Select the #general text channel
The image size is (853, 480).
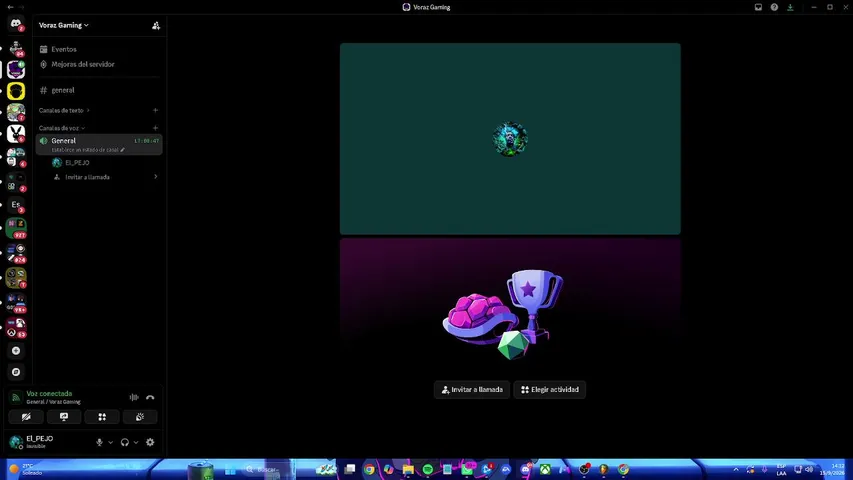pos(98,90)
